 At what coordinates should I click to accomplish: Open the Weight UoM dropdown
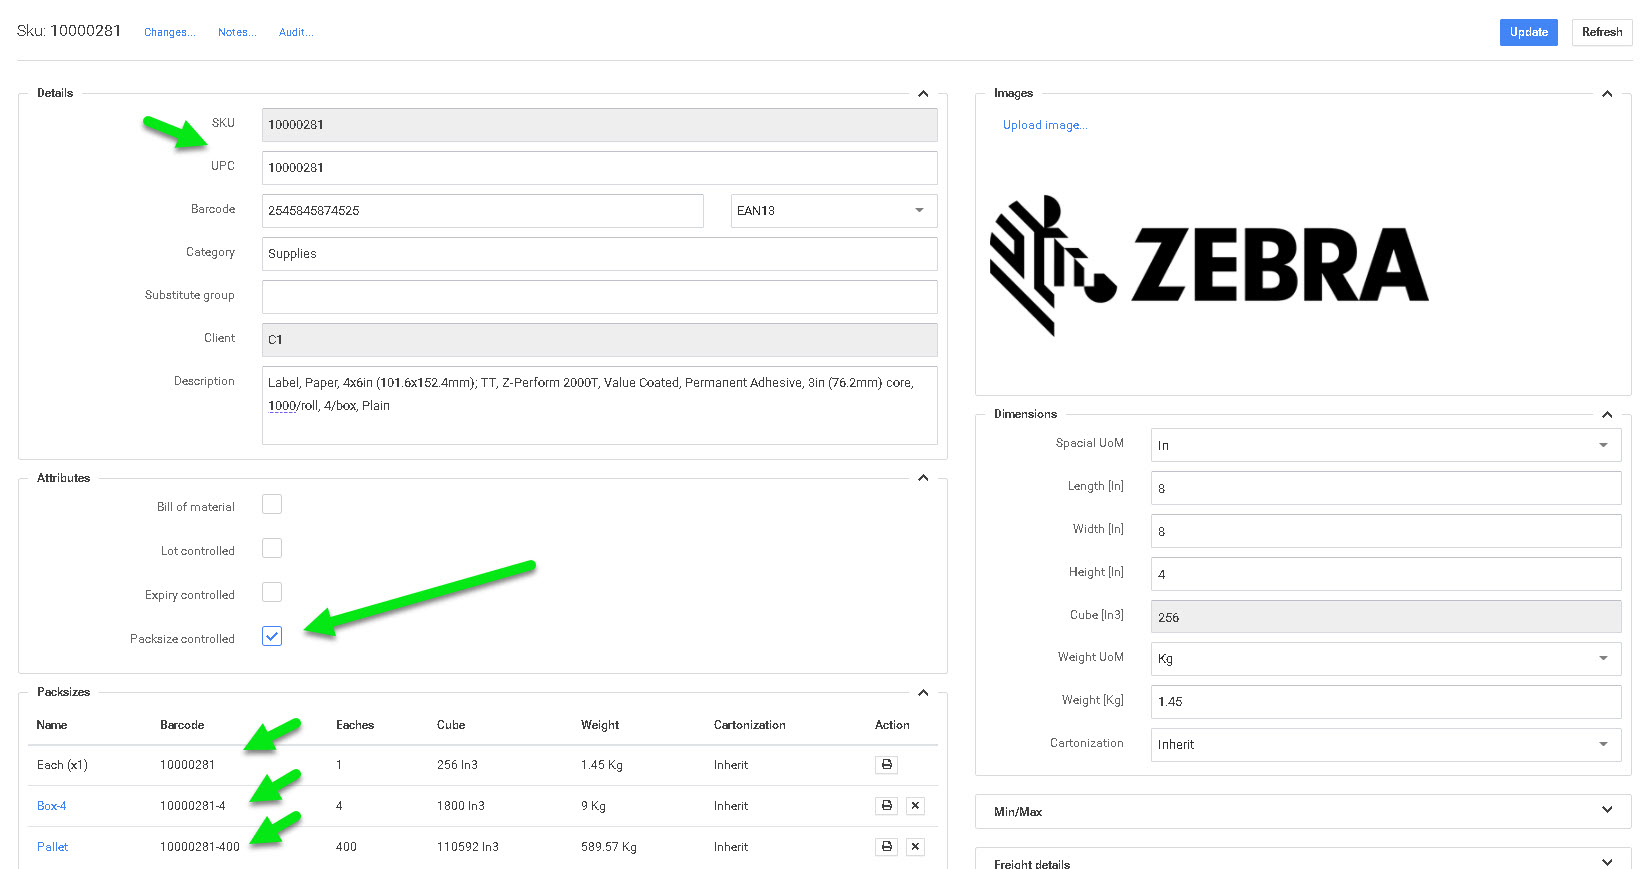click(x=1385, y=659)
